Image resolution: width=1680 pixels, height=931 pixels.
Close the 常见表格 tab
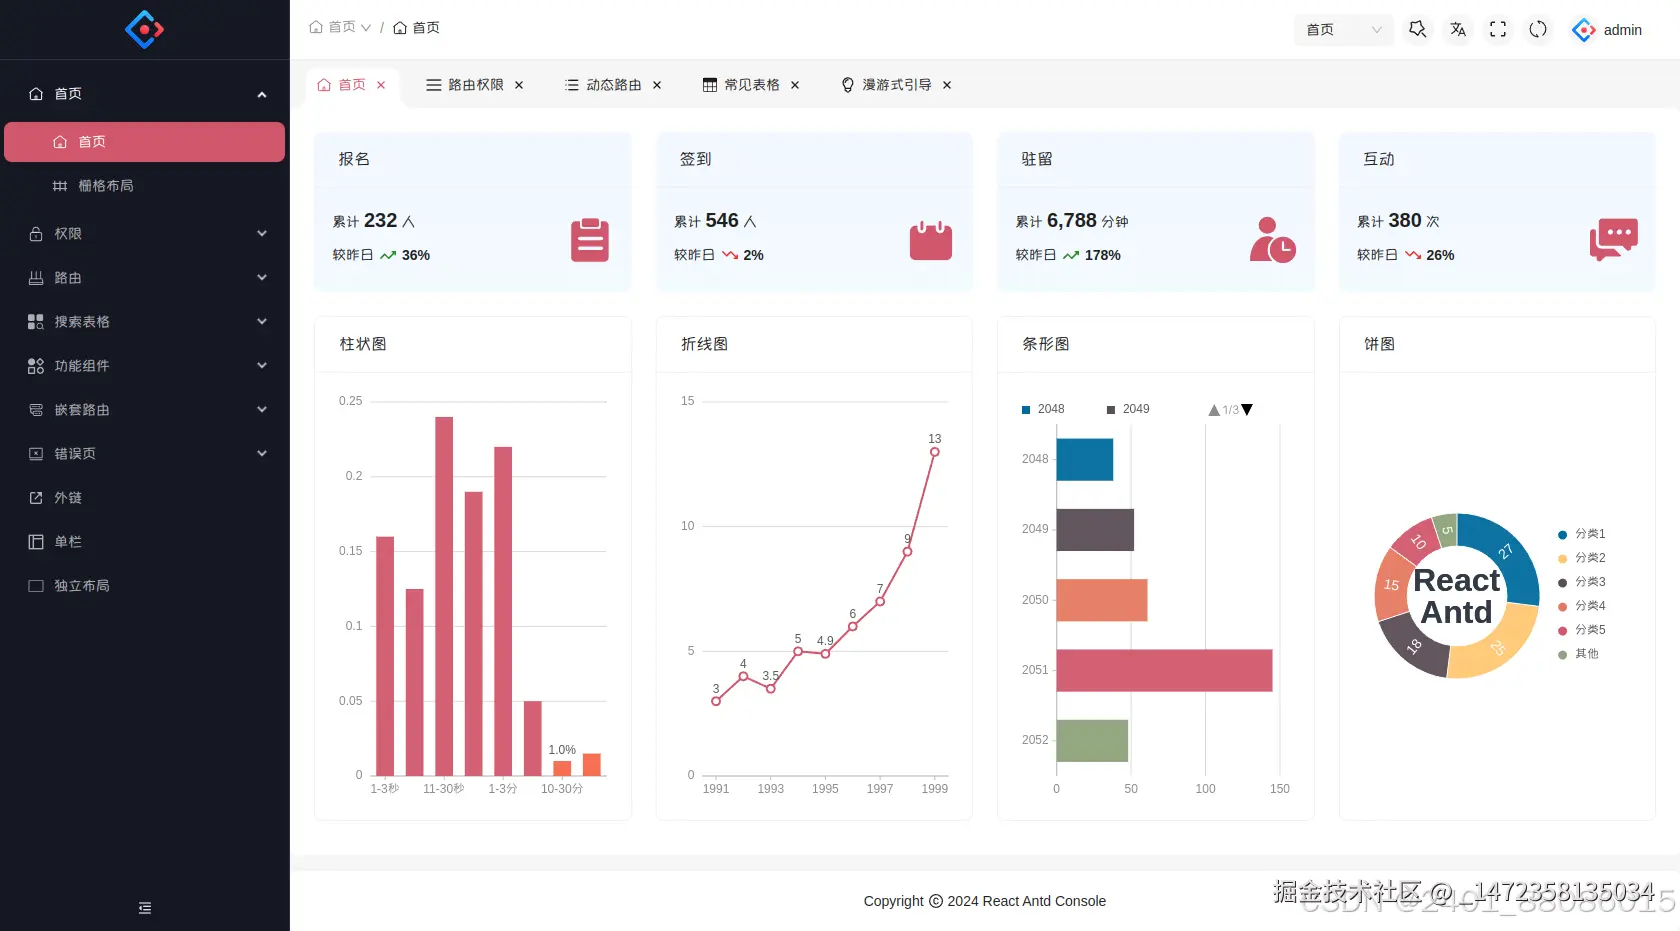pos(795,85)
